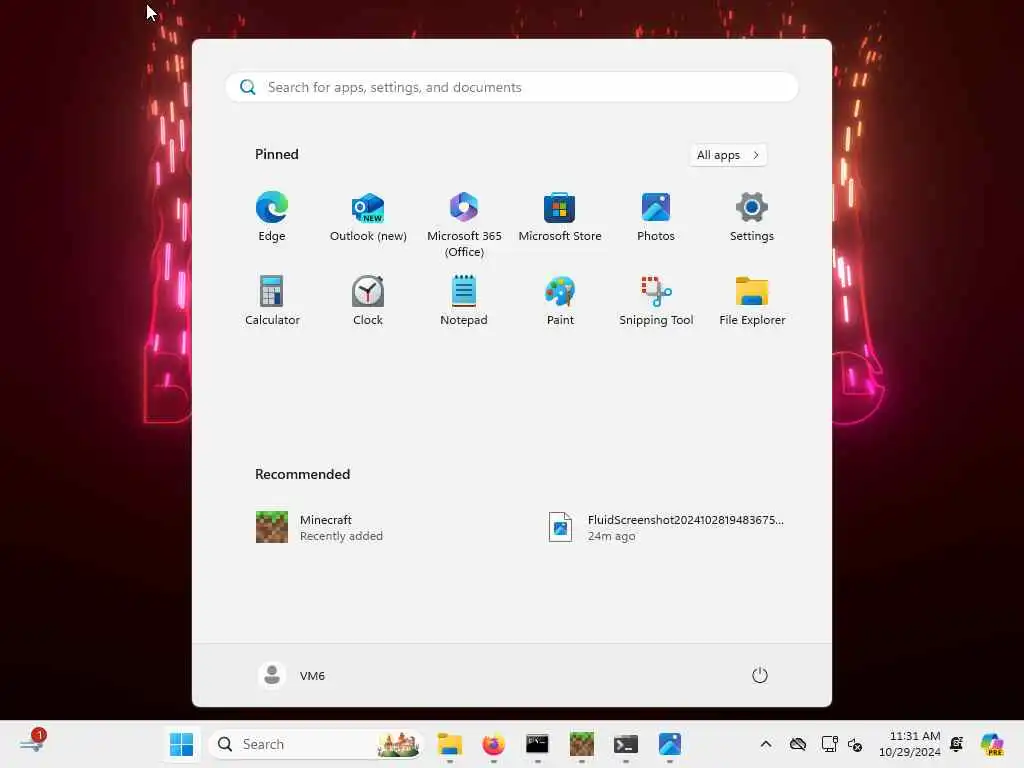Open the recommended FluidScreenshot file
The image size is (1024, 768).
[666, 527]
